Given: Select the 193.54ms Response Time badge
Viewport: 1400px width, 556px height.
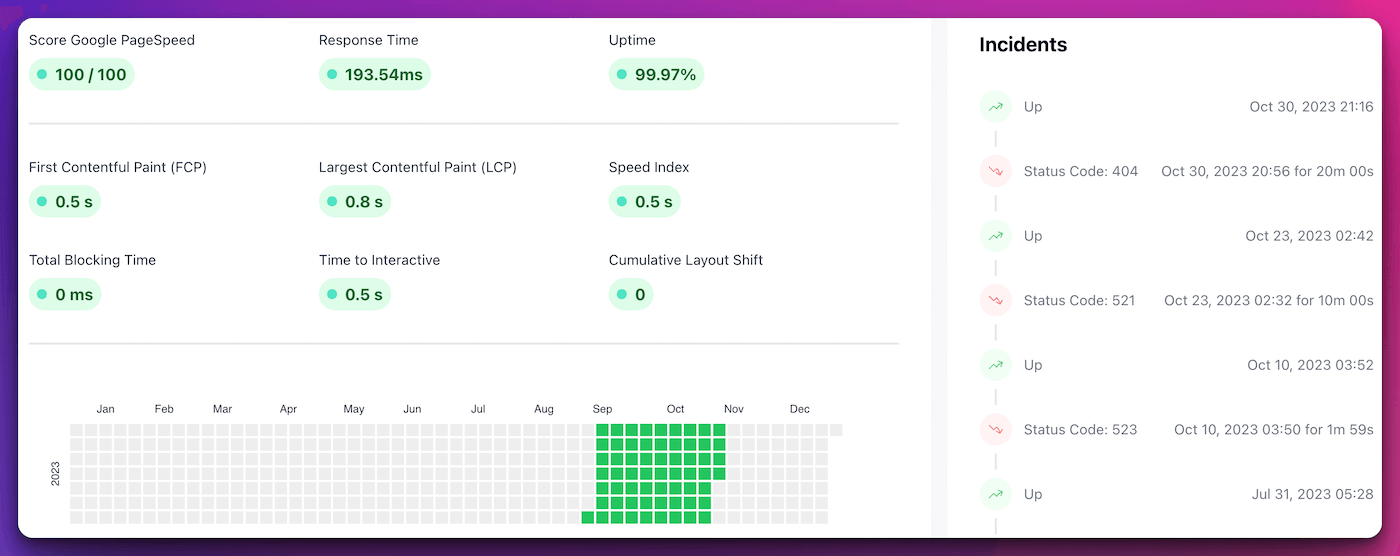Looking at the screenshot, I should 374,74.
